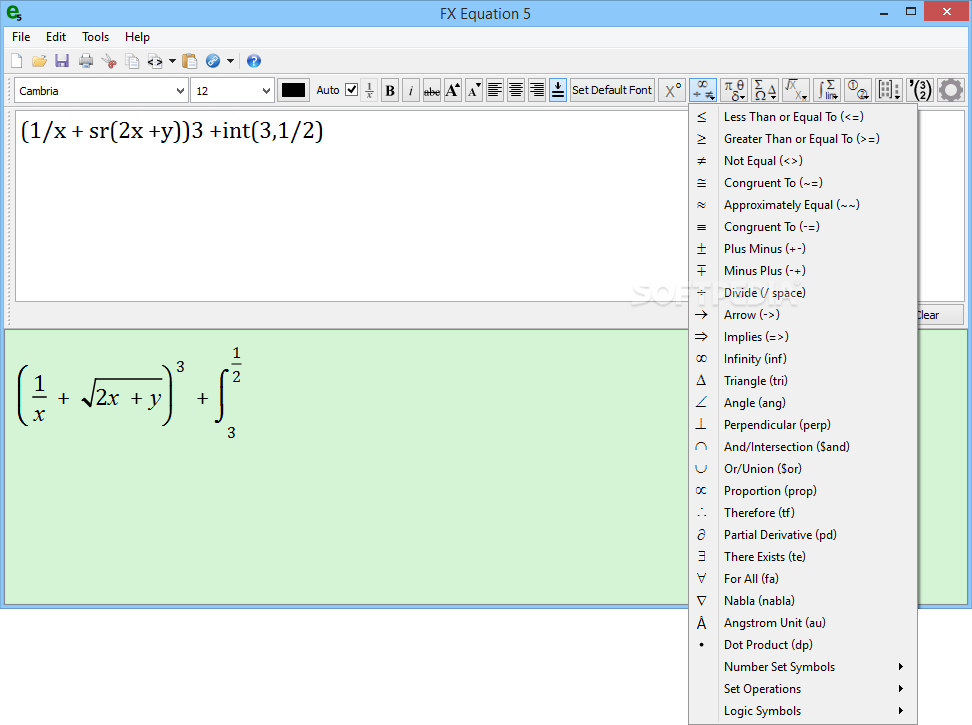Screen dimensions: 972x725
Task: Insert Therefore (tf) symbol
Action: click(803, 512)
